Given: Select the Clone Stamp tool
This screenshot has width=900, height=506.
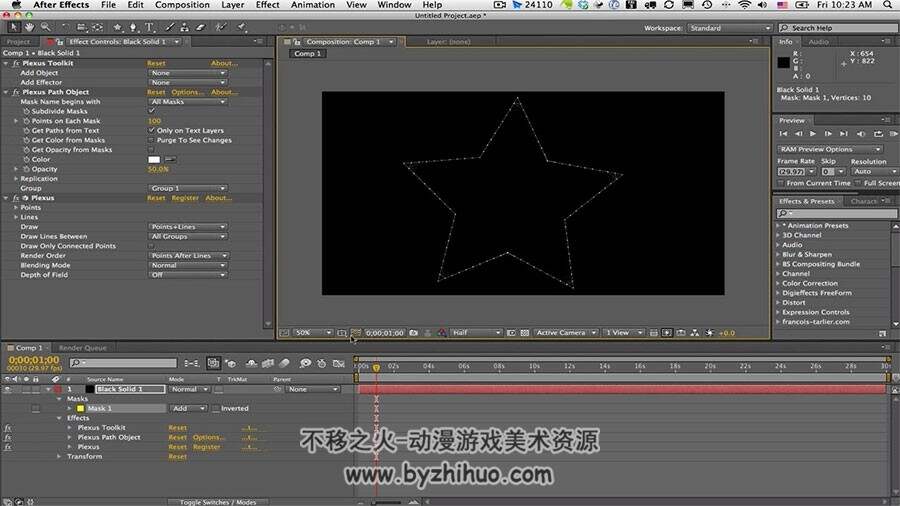Looking at the screenshot, I should click(x=185, y=27).
